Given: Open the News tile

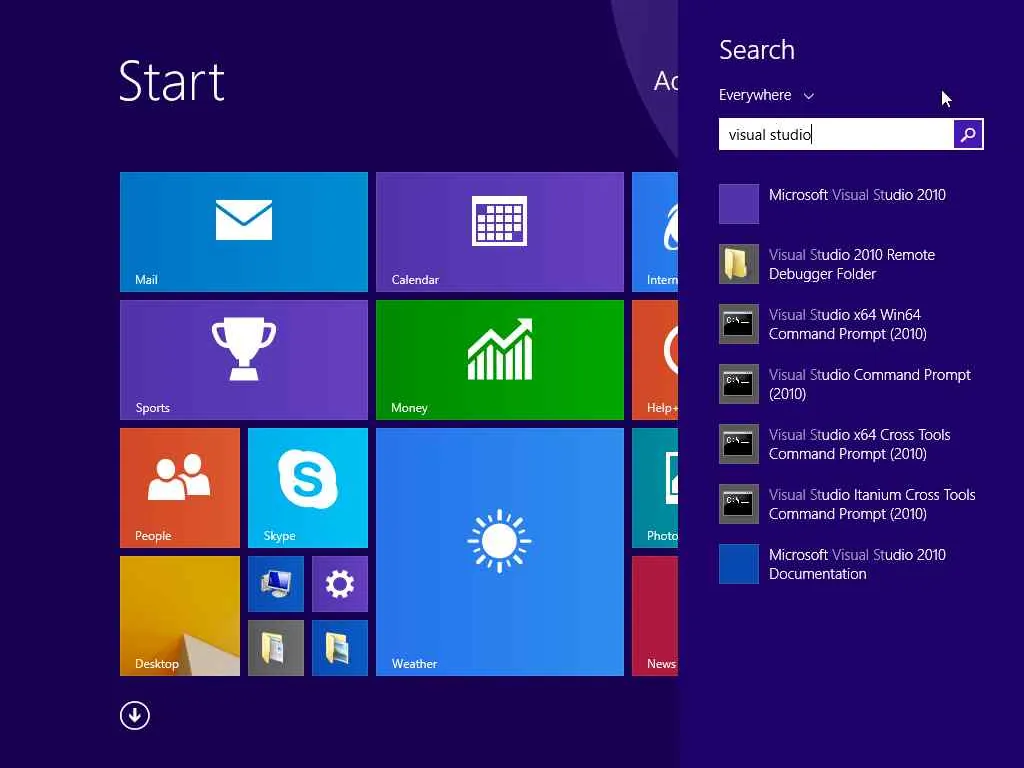Looking at the screenshot, I should pyautogui.click(x=655, y=616).
